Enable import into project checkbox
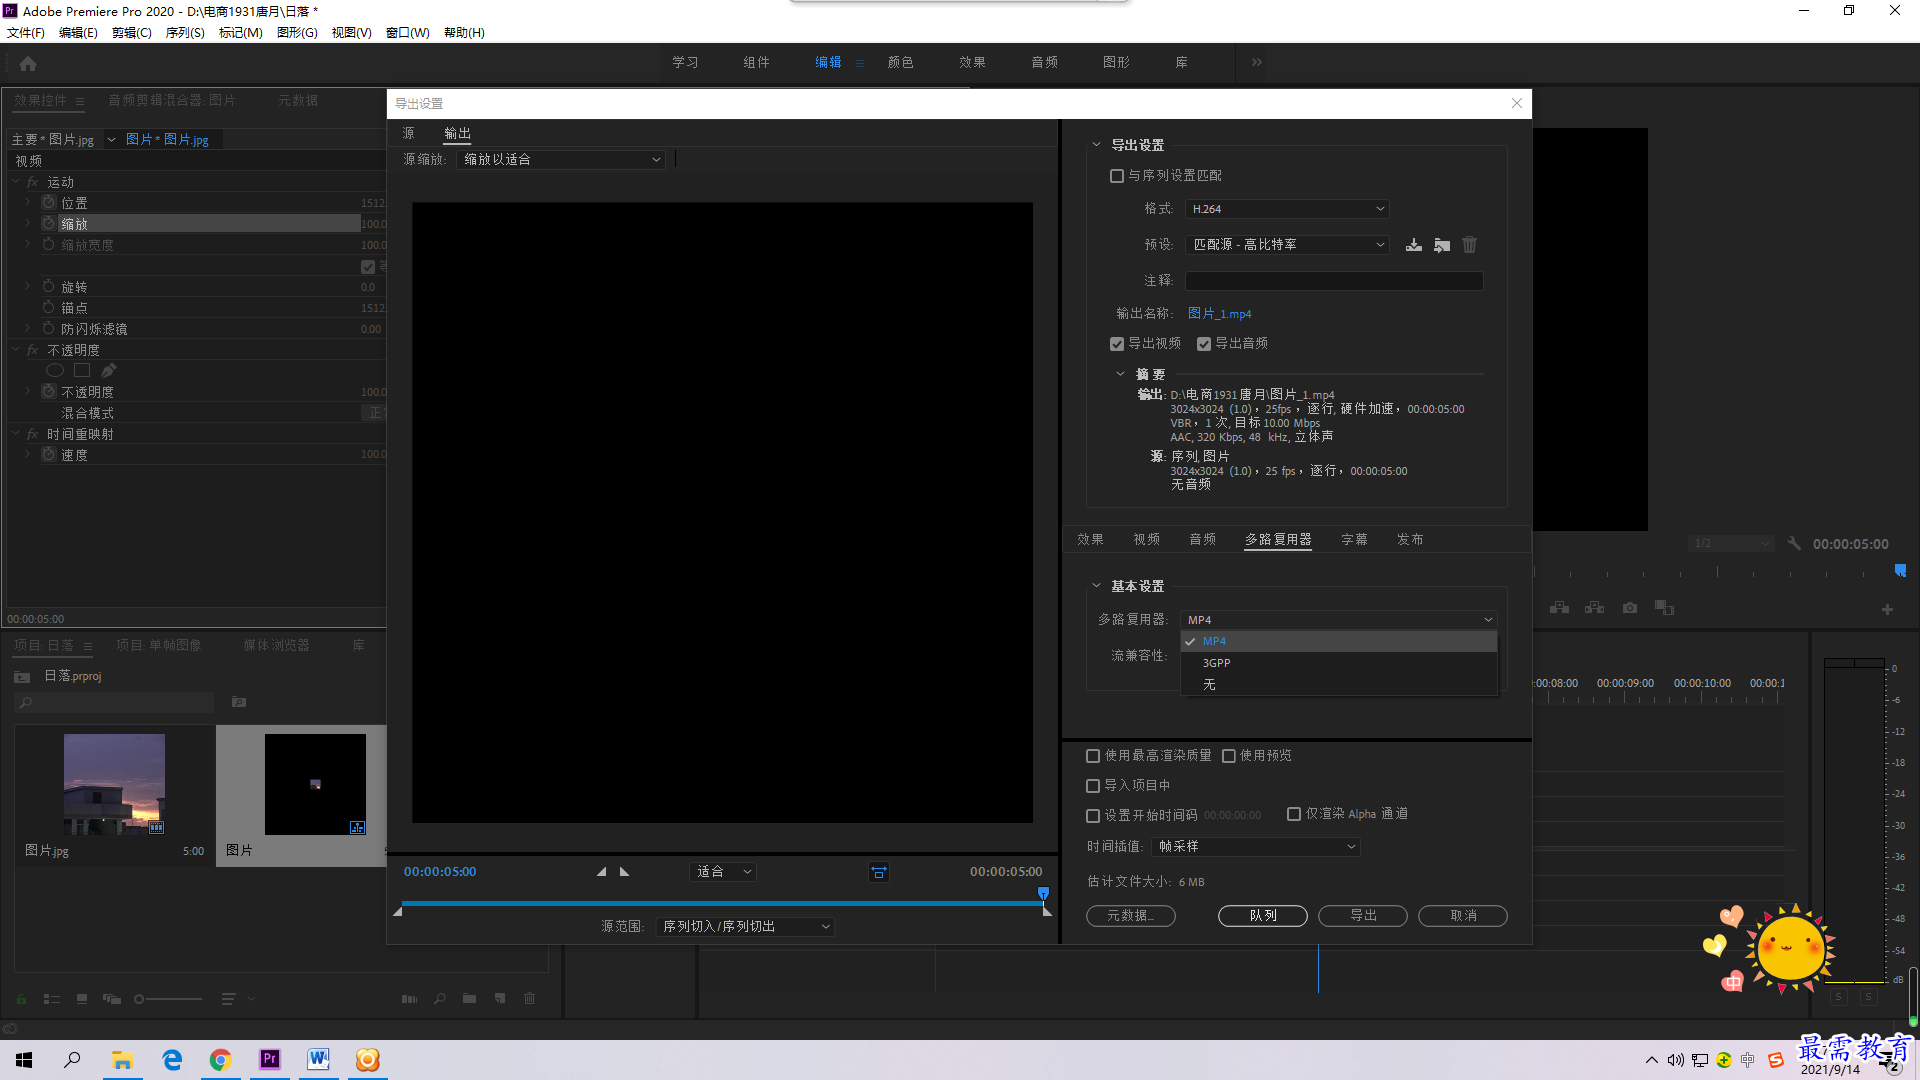This screenshot has width=1920, height=1080. click(1093, 786)
